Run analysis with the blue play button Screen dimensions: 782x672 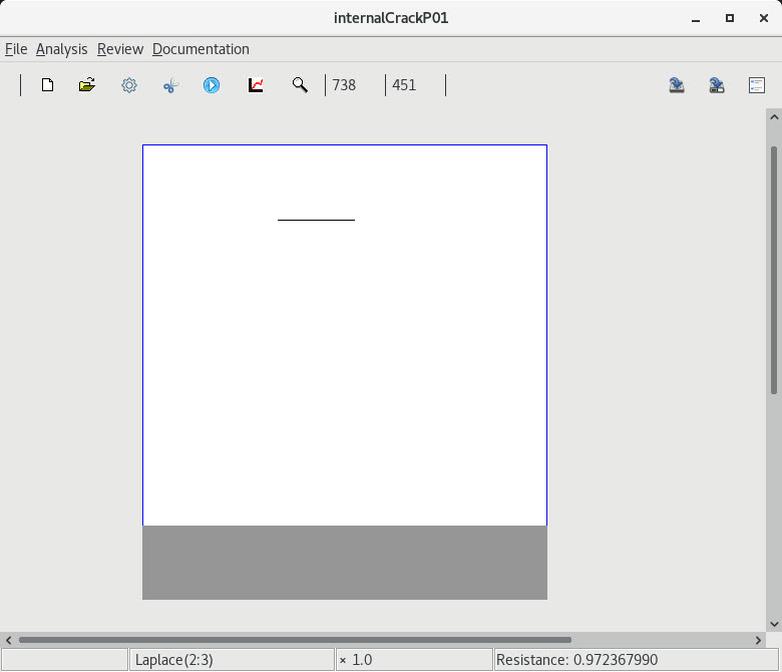point(211,85)
